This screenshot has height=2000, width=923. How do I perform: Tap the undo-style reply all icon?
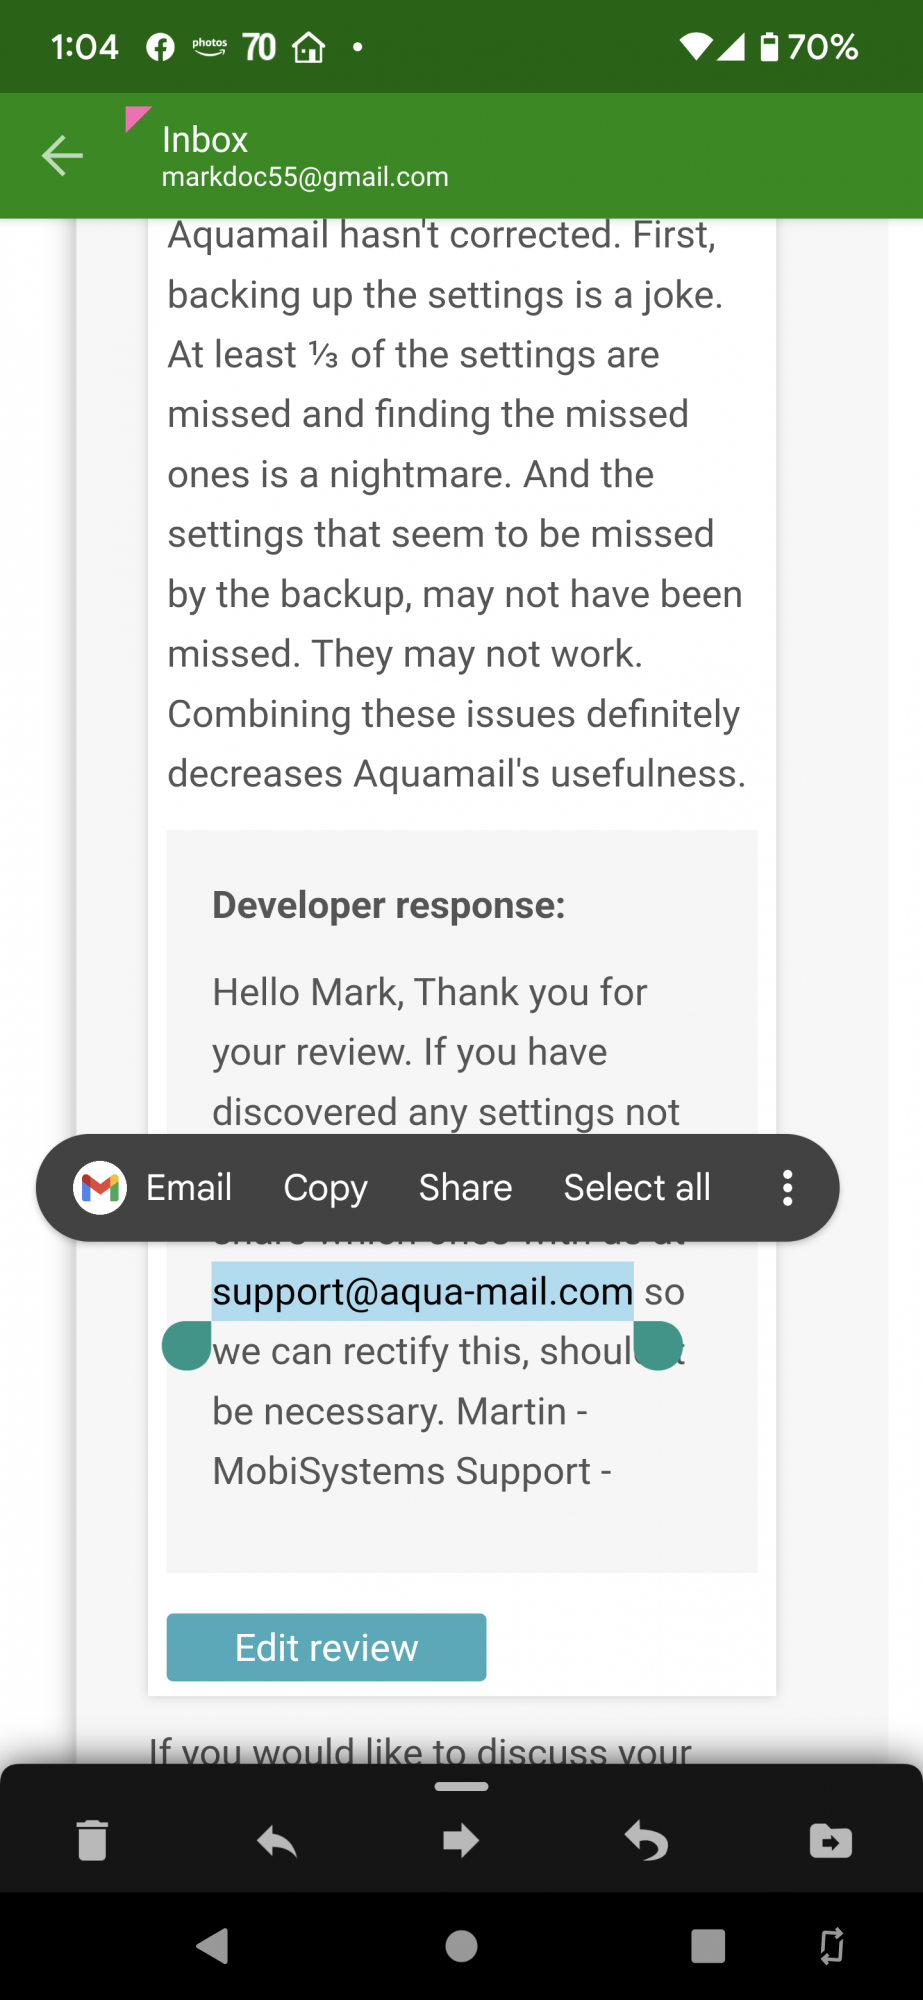646,1840
